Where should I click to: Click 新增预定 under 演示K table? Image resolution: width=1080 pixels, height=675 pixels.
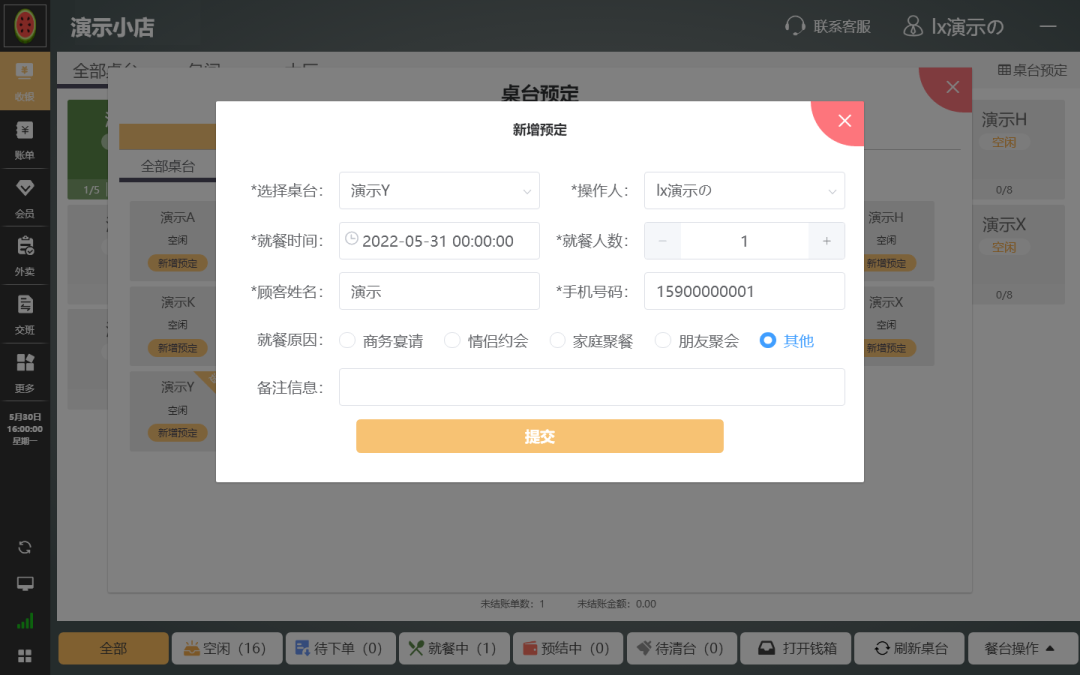pos(178,348)
